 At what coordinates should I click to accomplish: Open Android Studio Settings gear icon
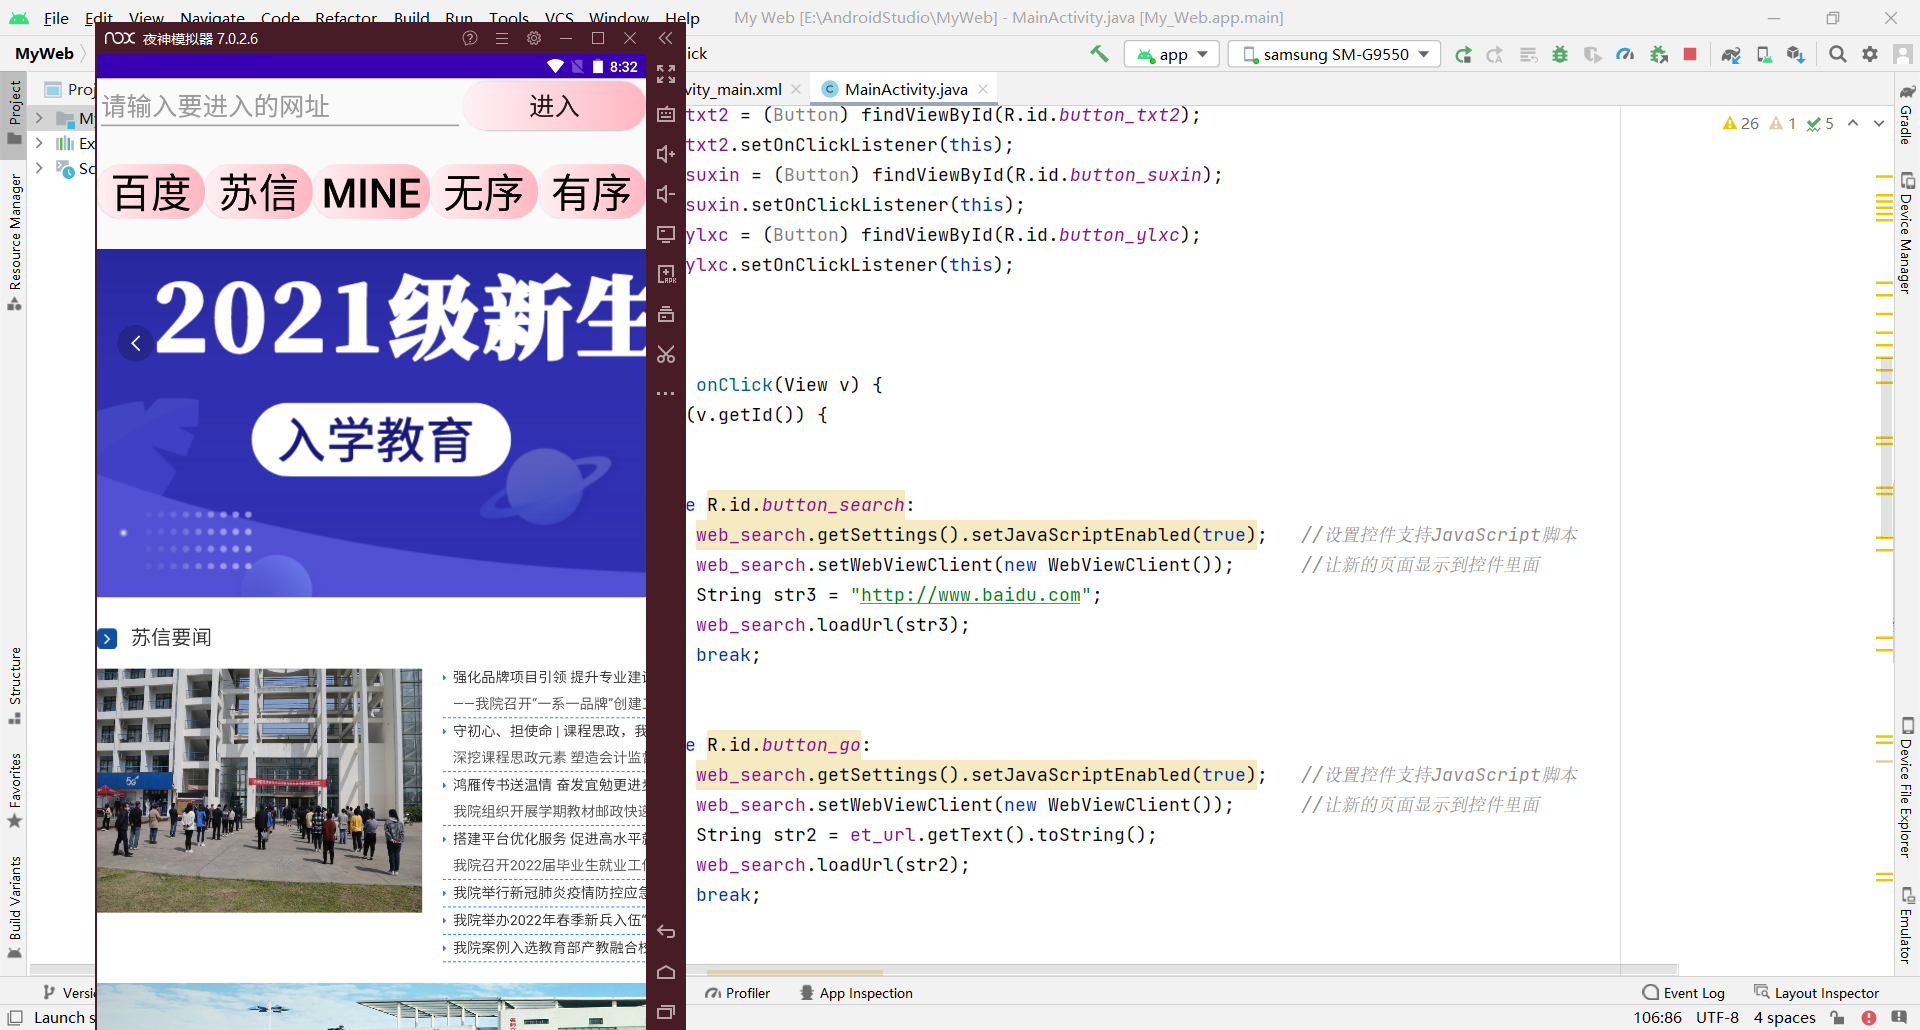(1871, 54)
